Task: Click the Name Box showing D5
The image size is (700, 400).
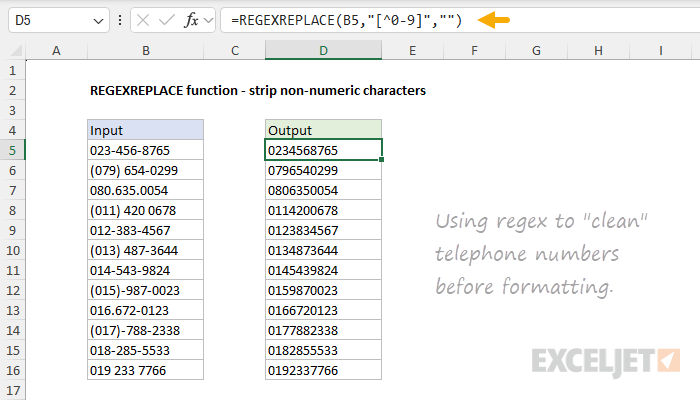Action: point(59,20)
